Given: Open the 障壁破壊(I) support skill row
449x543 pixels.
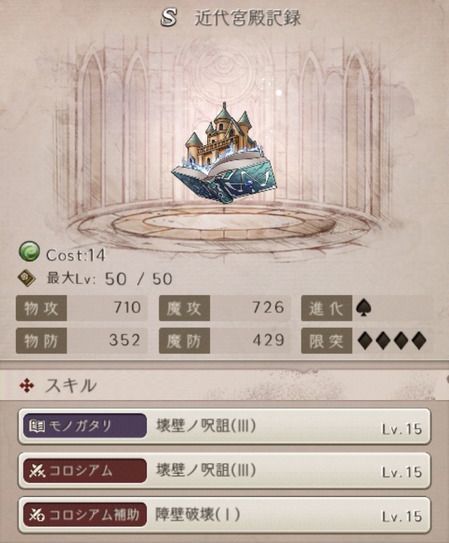Looking at the screenshot, I should pos(224,515).
